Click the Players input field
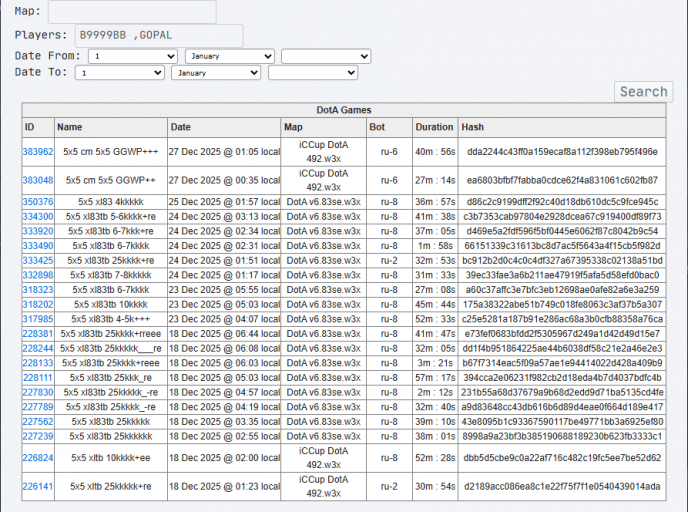The width and height of the screenshot is (688, 512). tap(159, 36)
